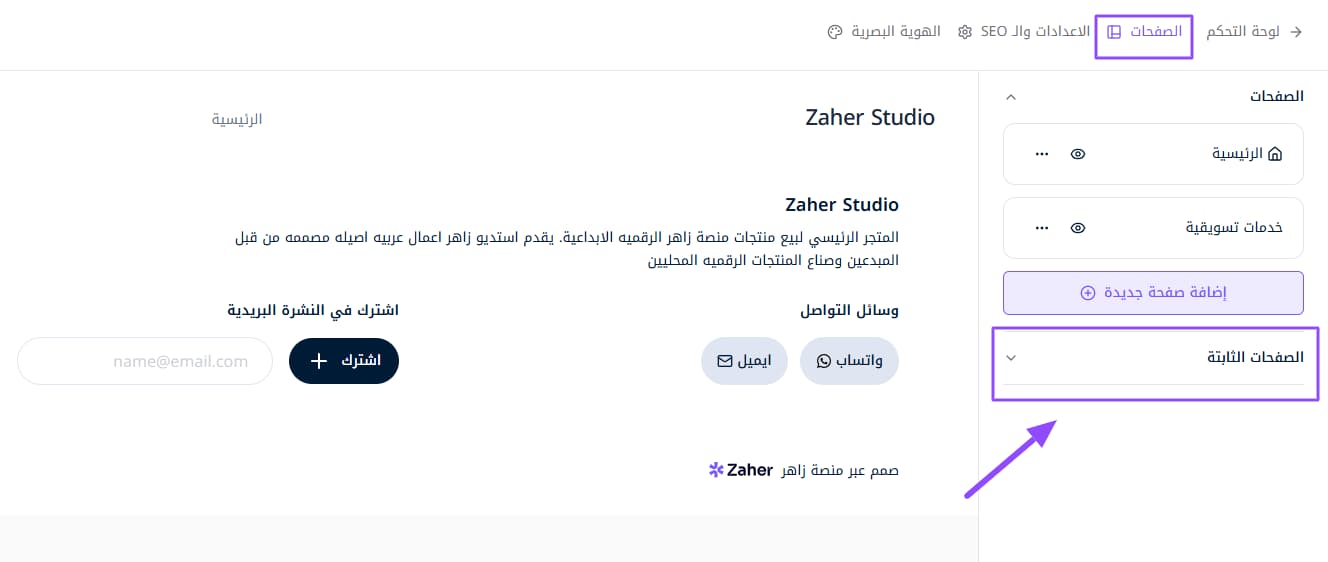Collapse the الصفحات section chevron
Screen dimensions: 1328x562
coord(1010,97)
